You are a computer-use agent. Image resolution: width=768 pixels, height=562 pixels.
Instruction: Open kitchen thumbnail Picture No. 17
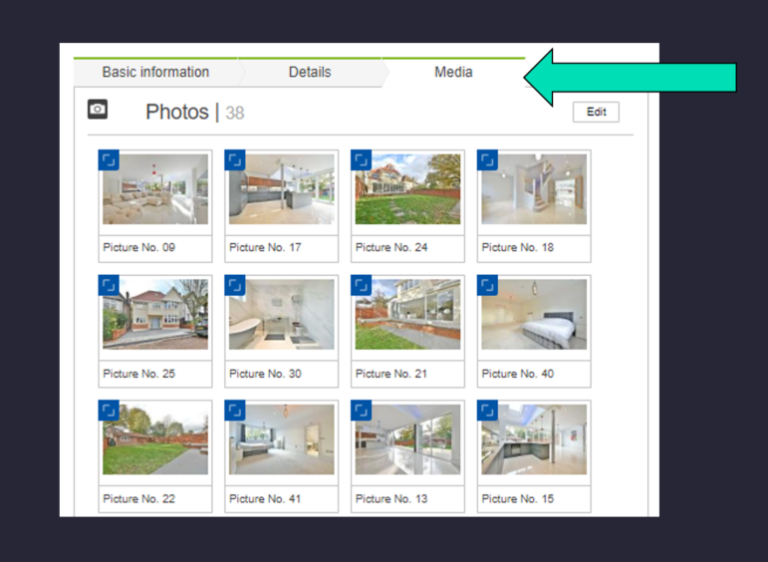pos(282,189)
